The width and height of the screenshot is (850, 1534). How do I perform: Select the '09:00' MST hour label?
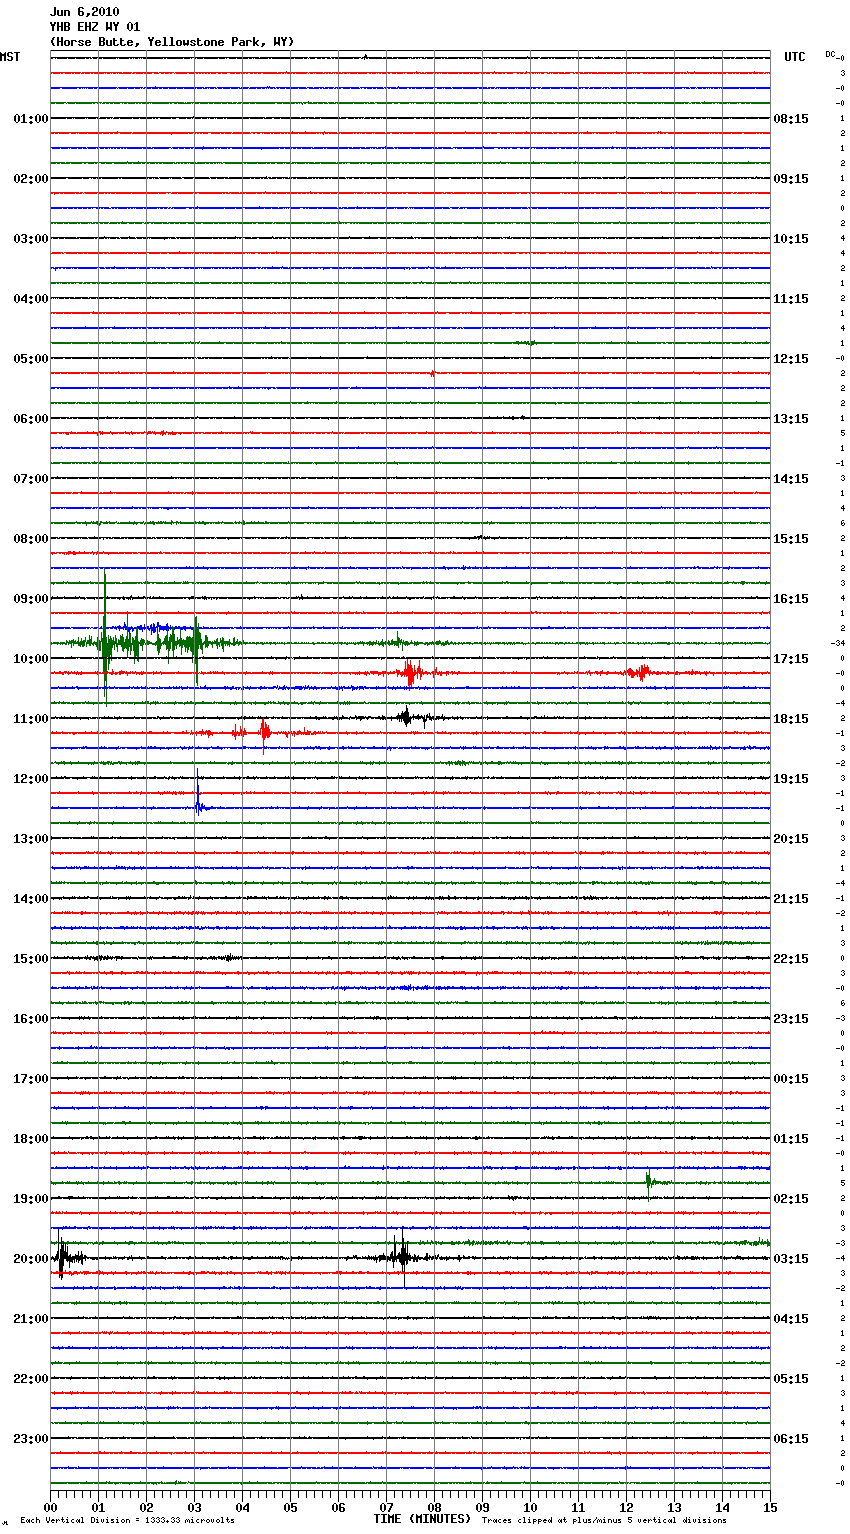click(30, 599)
